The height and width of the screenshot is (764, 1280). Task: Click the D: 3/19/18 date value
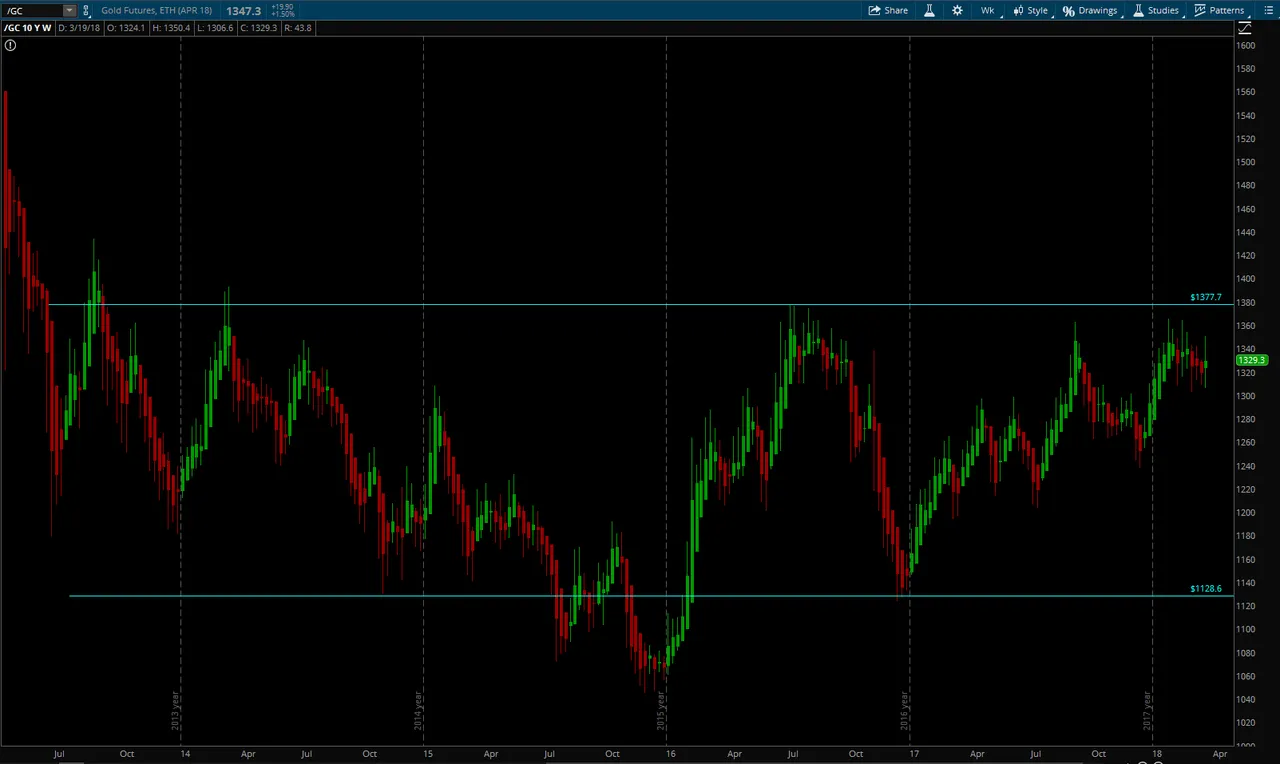pyautogui.click(x=80, y=28)
